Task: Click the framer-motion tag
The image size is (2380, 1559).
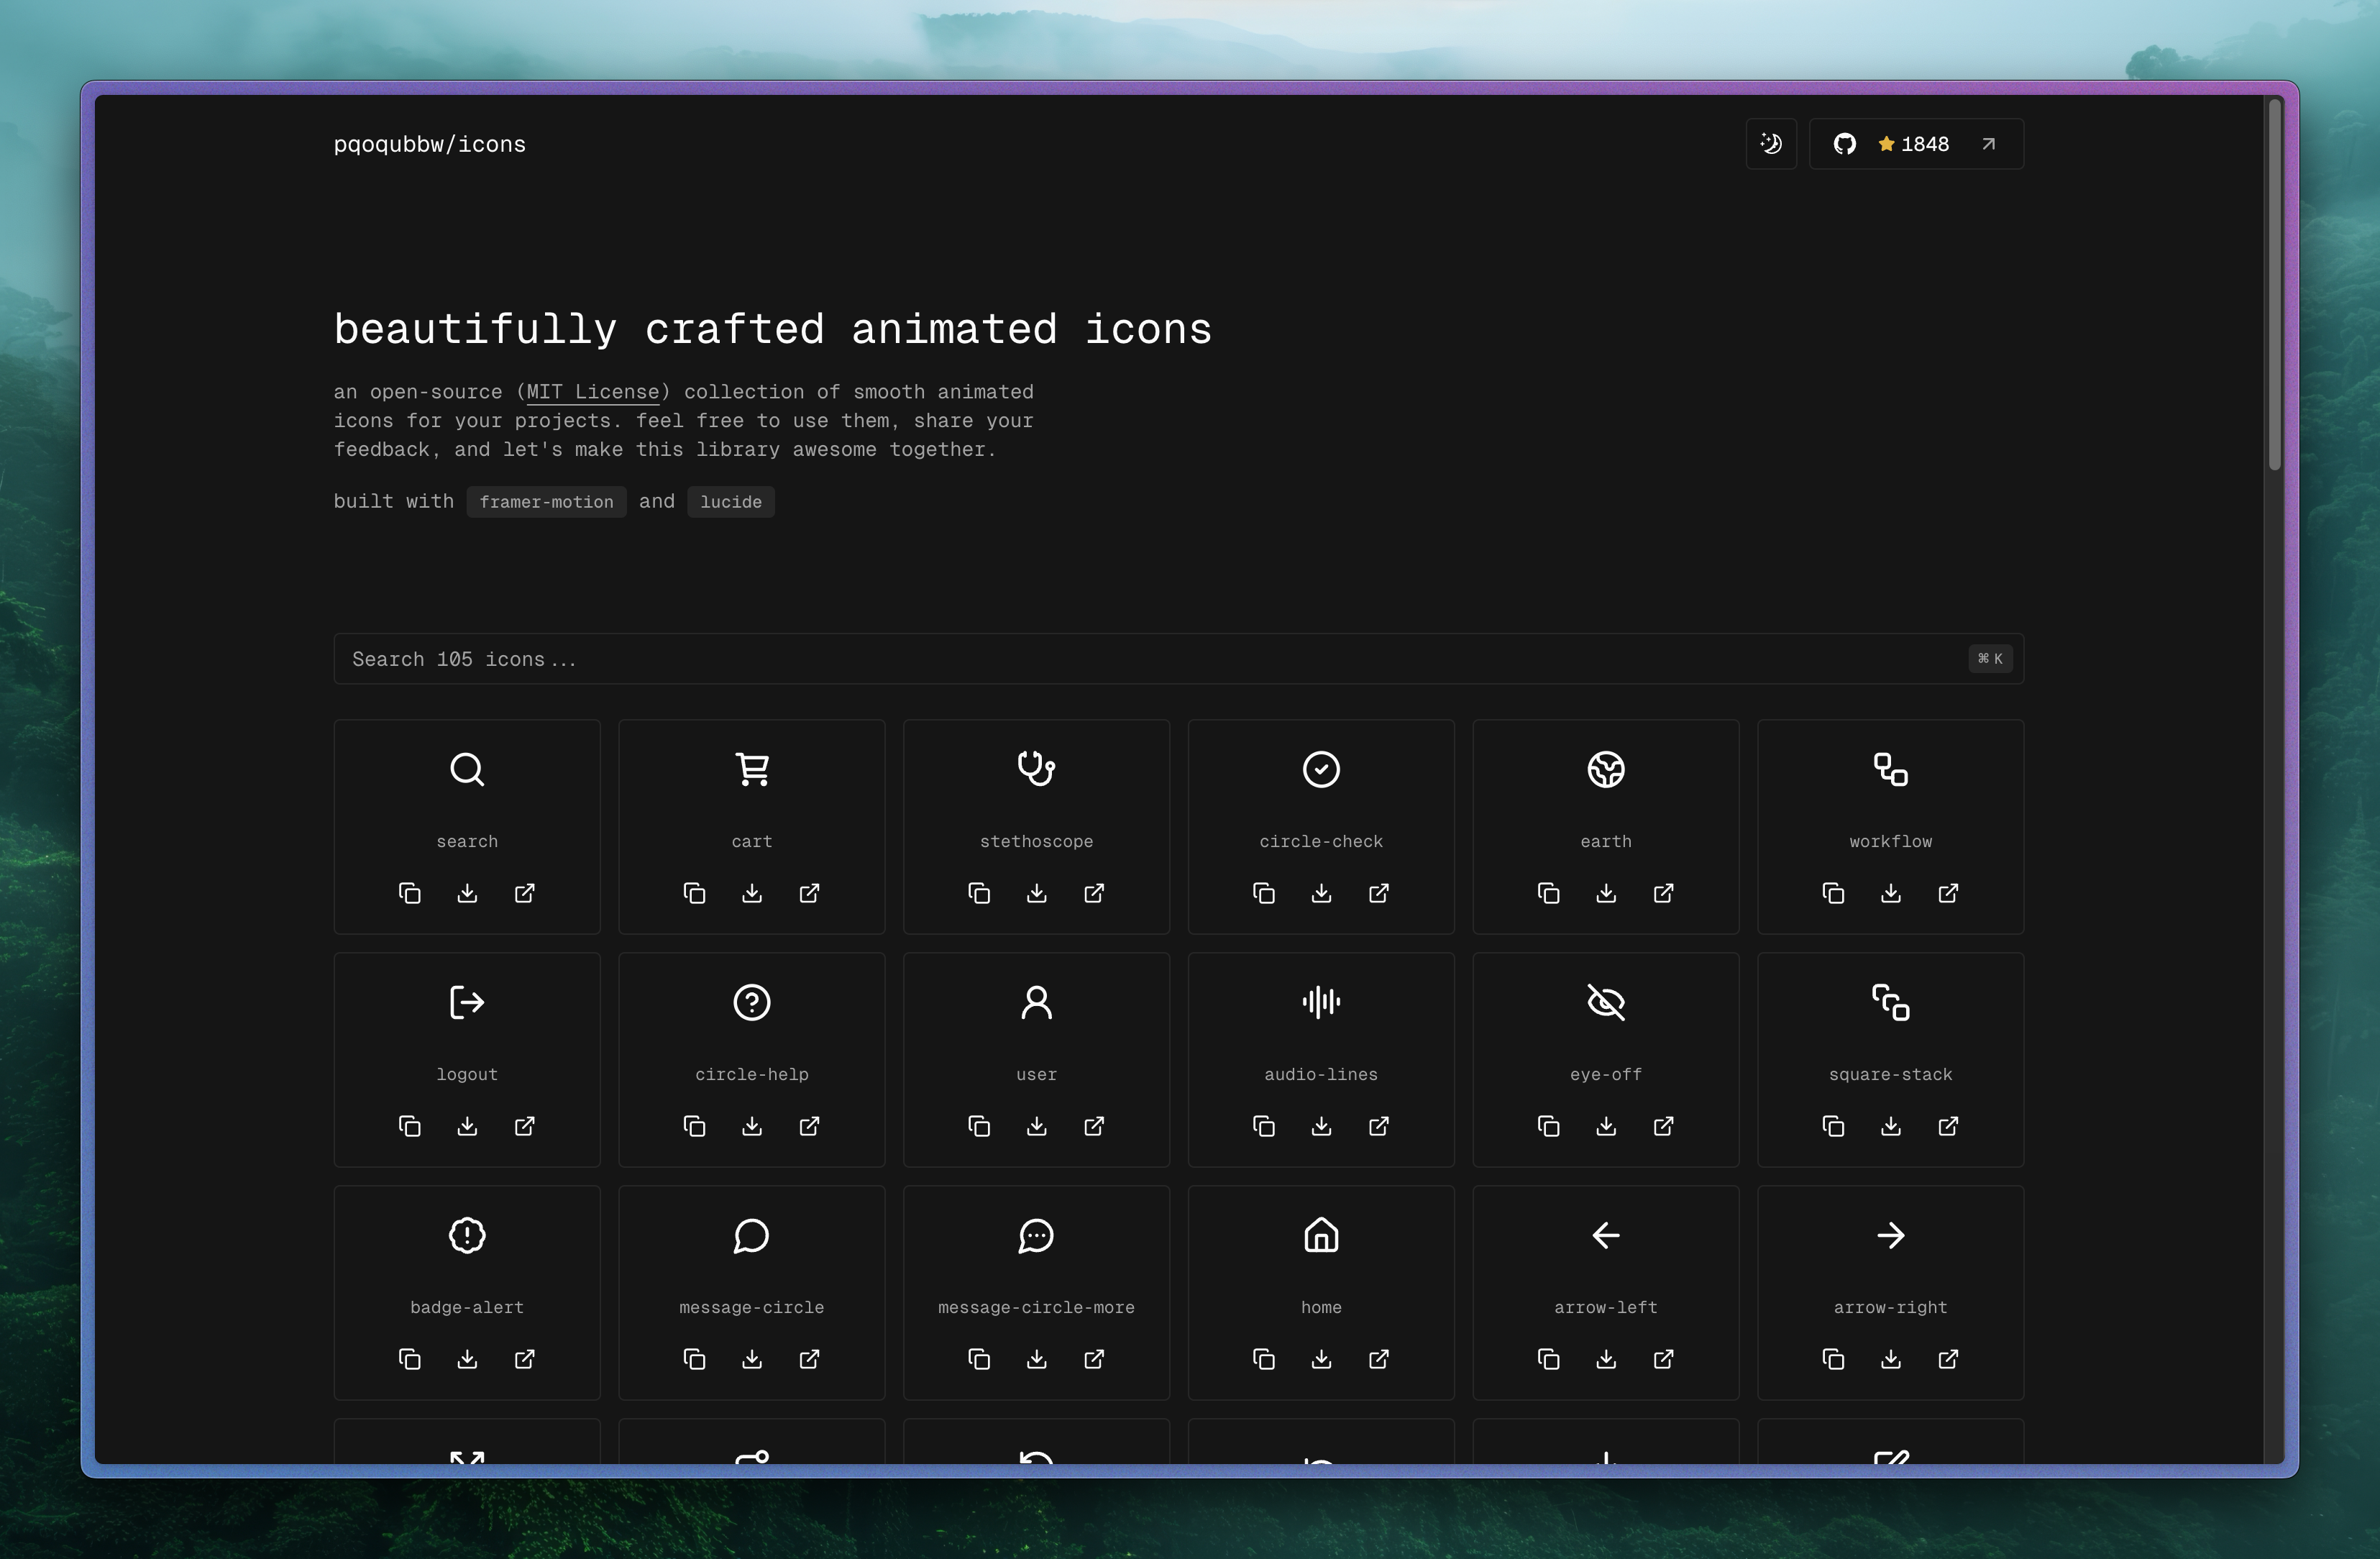Action: pos(546,502)
